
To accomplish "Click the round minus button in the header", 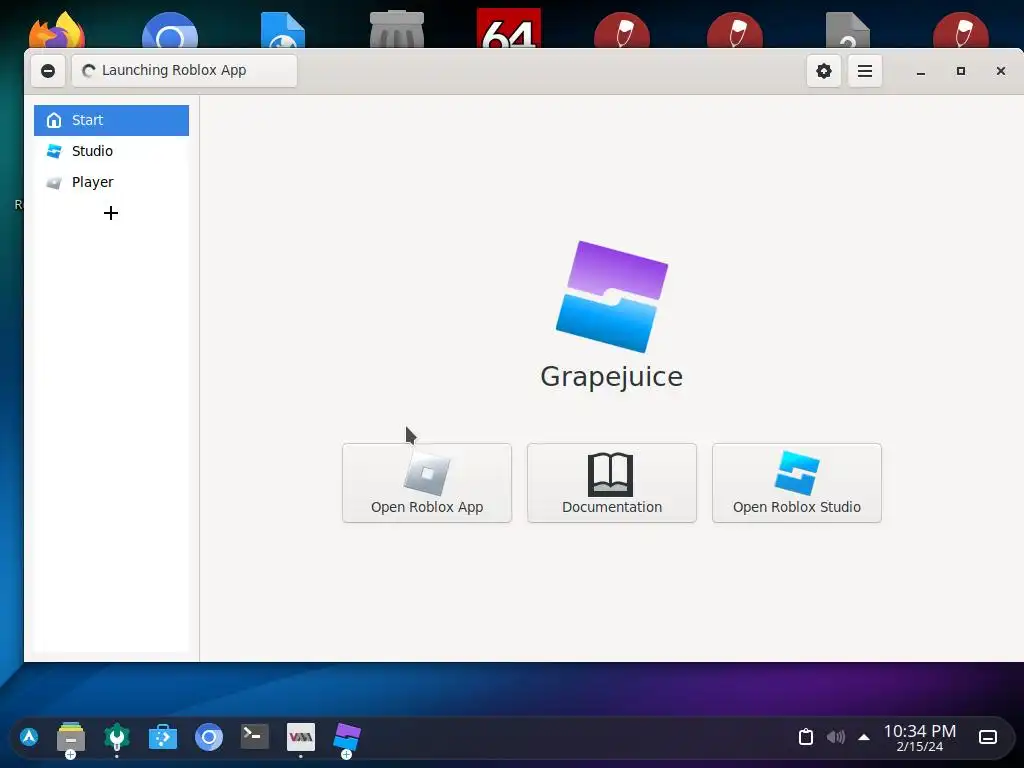I will tap(48, 71).
